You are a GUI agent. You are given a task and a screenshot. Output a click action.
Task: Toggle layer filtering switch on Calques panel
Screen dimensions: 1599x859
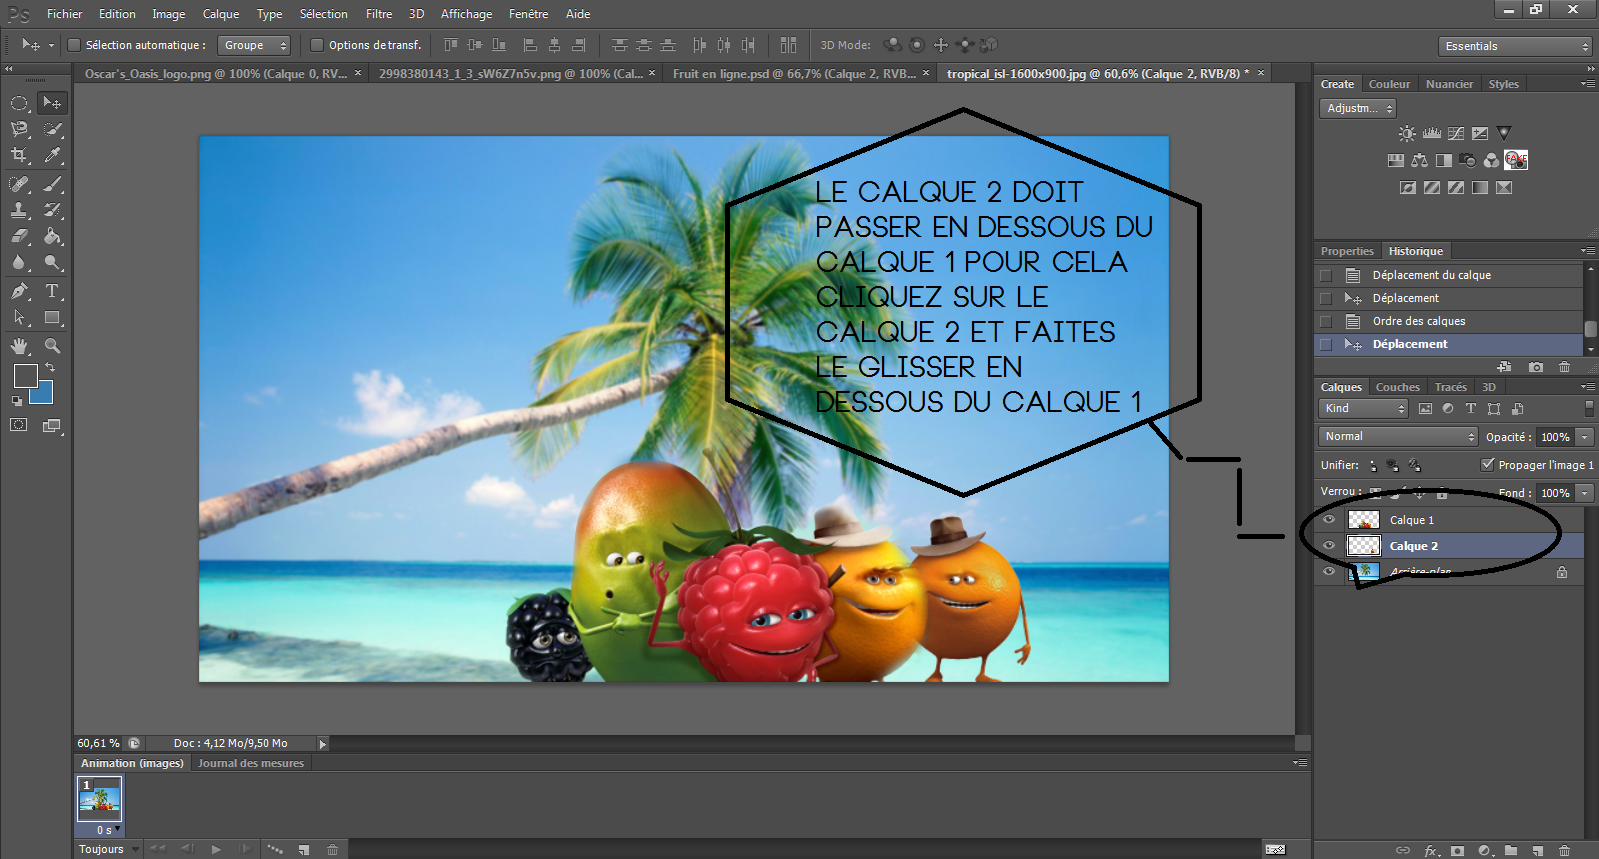(1589, 407)
